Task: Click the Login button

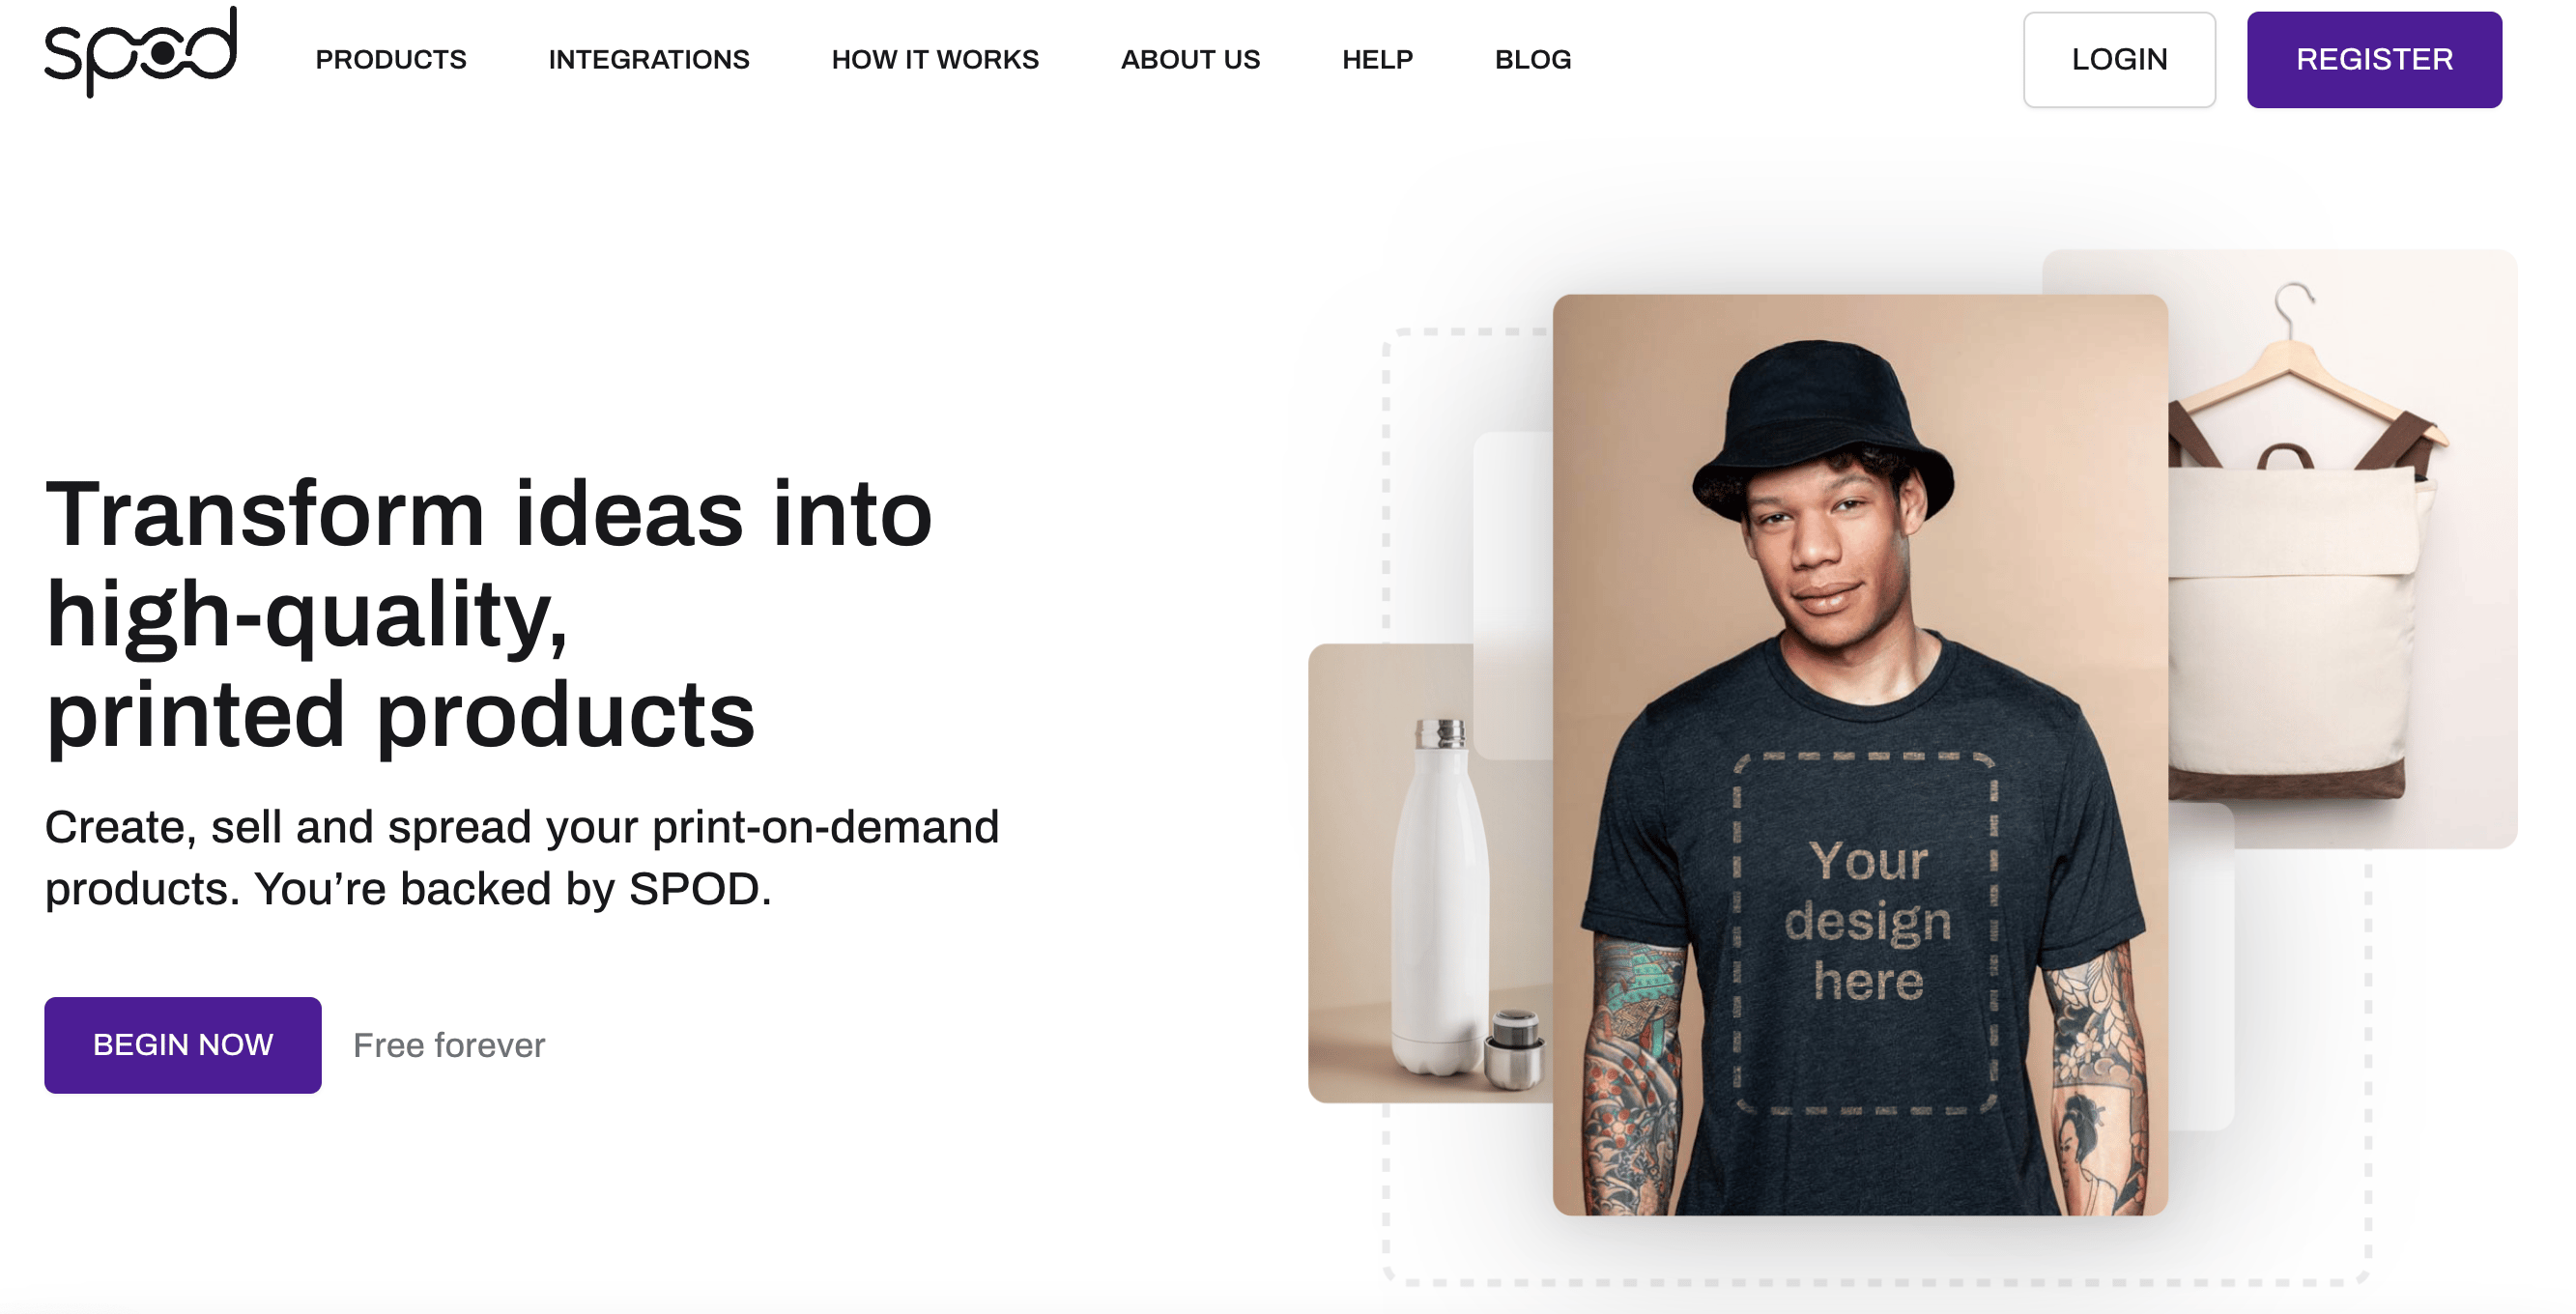Action: click(x=2119, y=60)
